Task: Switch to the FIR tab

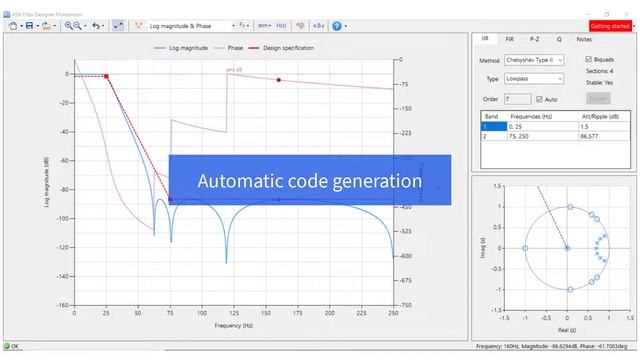Action: (x=509, y=39)
